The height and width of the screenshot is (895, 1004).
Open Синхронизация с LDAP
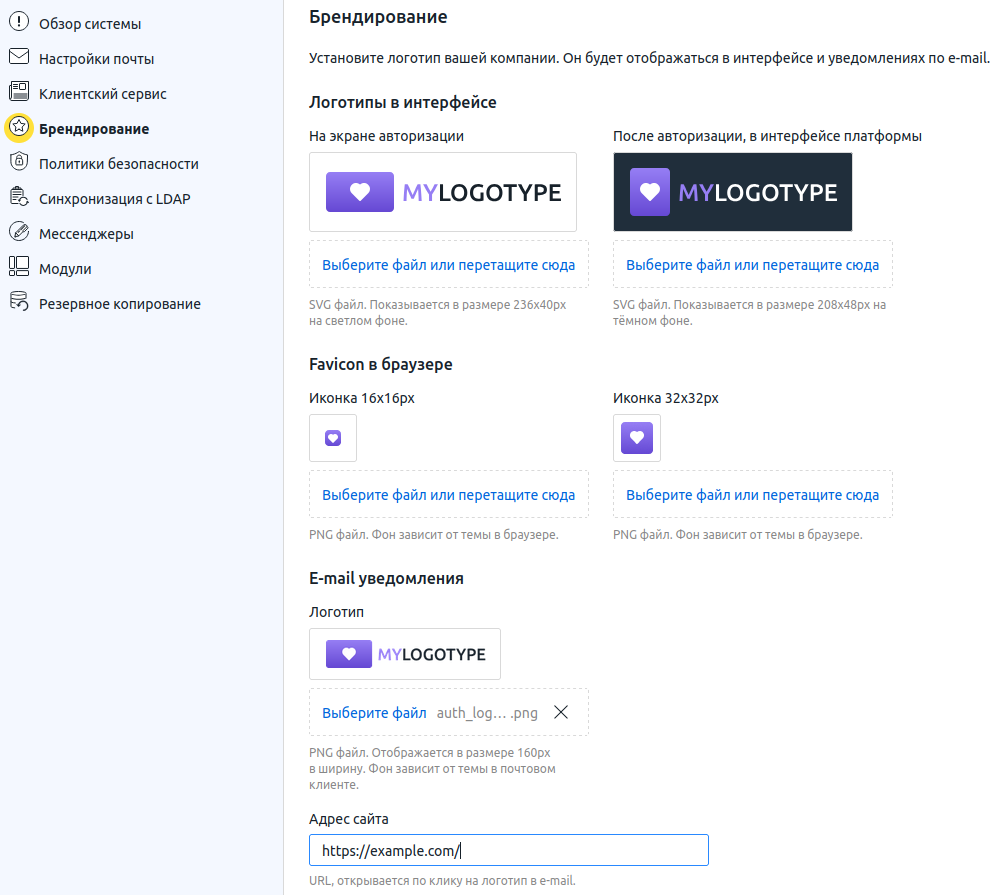(115, 199)
